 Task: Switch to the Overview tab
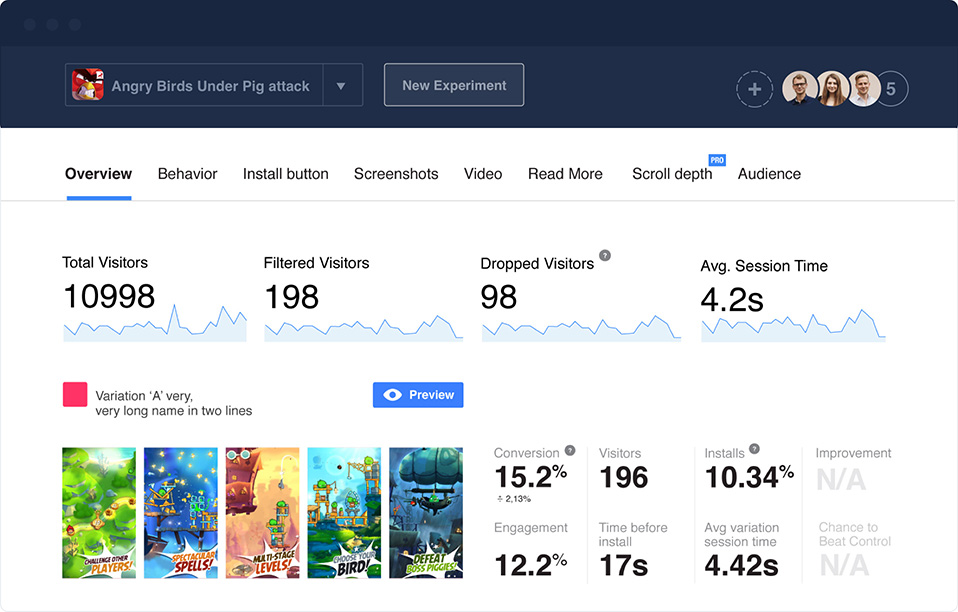(98, 174)
